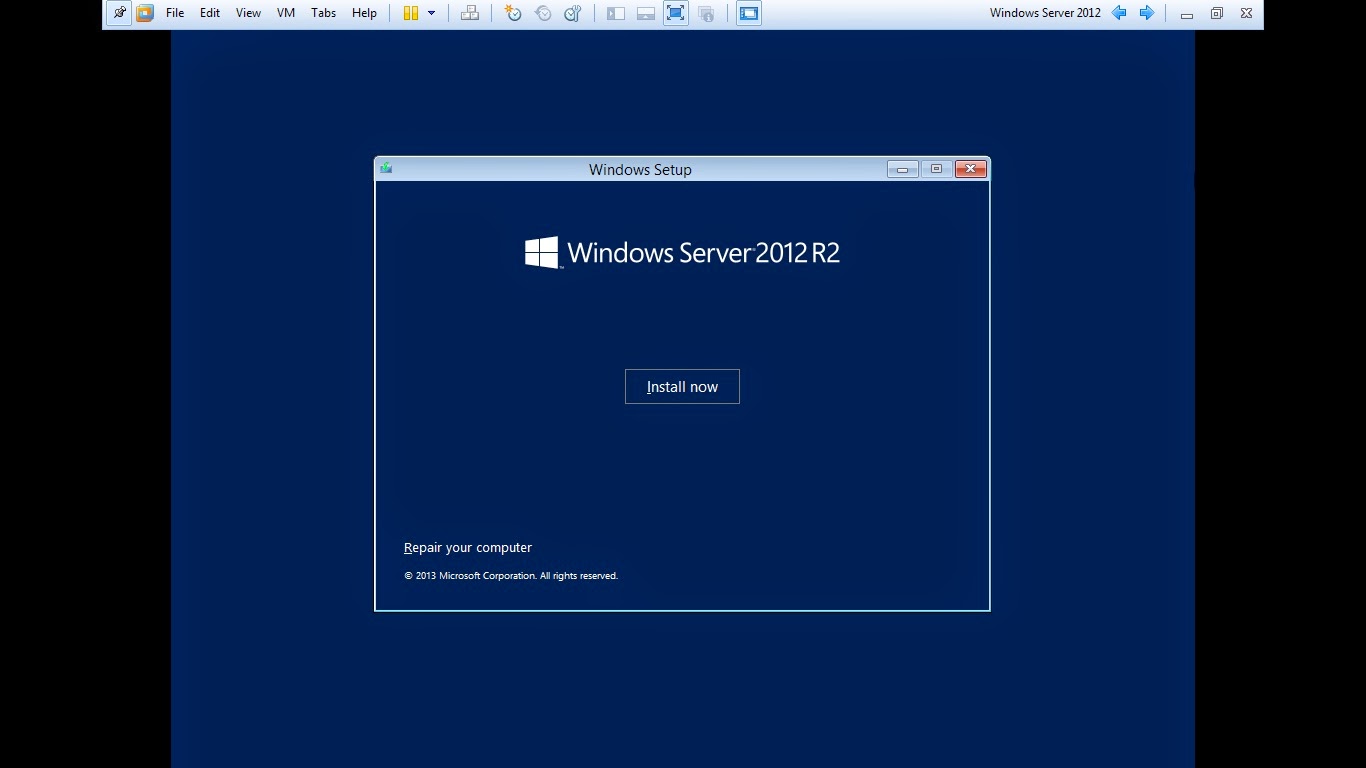Viewport: 1366px width, 768px height.
Task: Open the Help menu
Action: point(364,13)
